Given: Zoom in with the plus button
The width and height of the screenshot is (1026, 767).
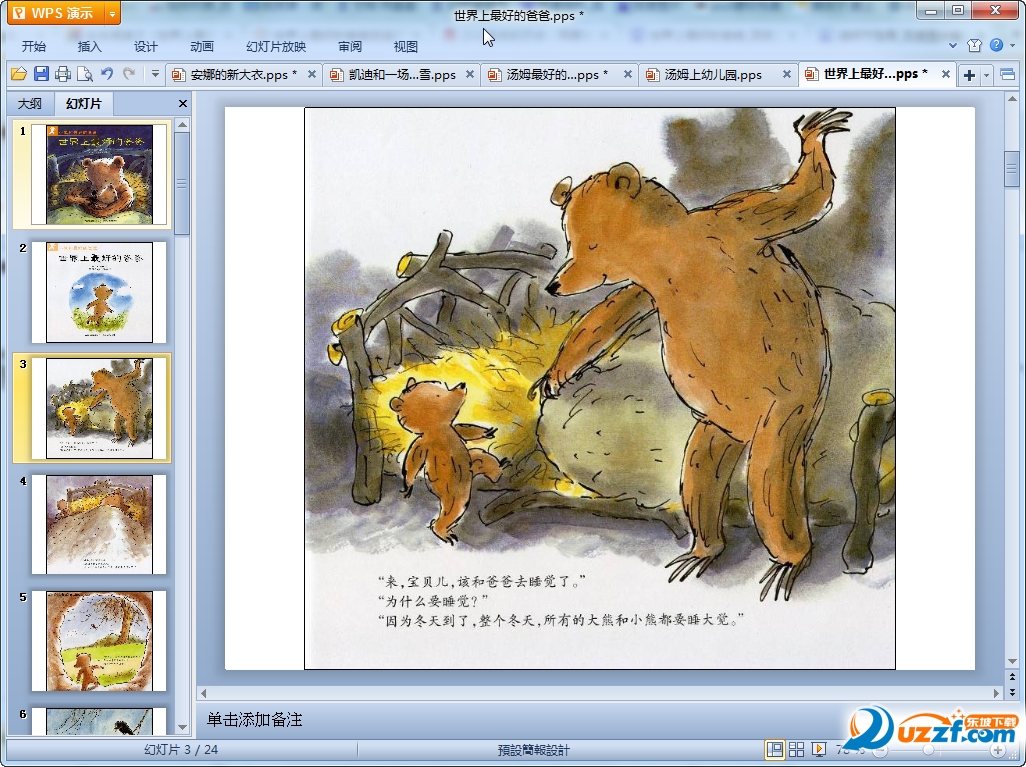Looking at the screenshot, I should coord(998,750).
